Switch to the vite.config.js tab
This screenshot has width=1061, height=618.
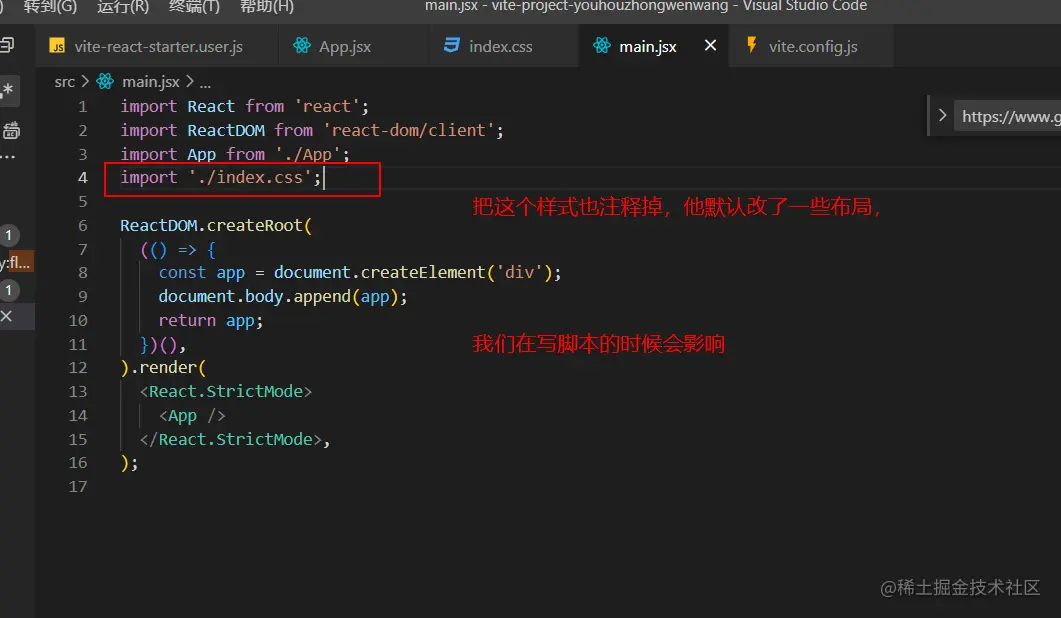click(x=812, y=46)
